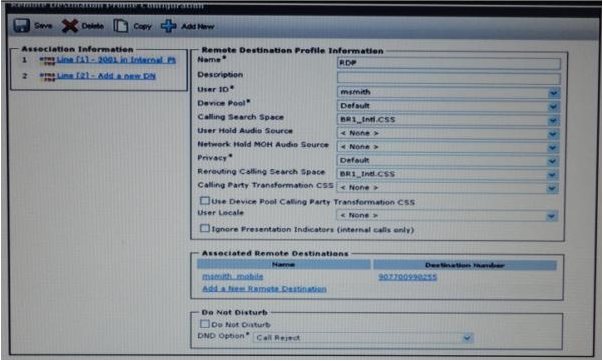The width and height of the screenshot is (603, 361).
Task: Open the User Hold Audio Source dropdown
Action: (x=448, y=133)
